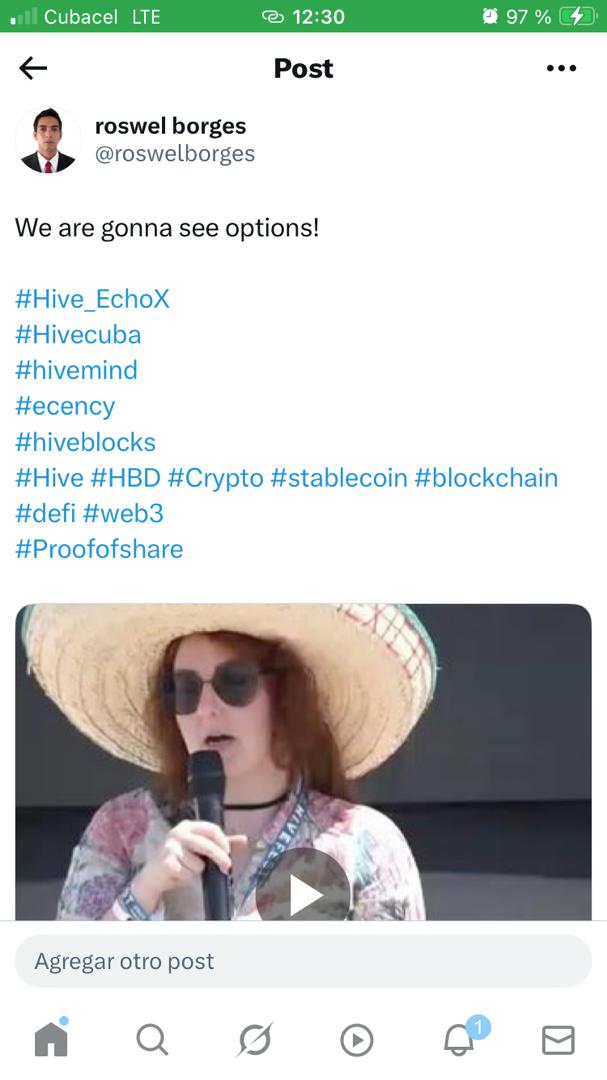The height and width of the screenshot is (1080, 607).
Task: Open the #hiveblocks hashtag
Action: [85, 442]
